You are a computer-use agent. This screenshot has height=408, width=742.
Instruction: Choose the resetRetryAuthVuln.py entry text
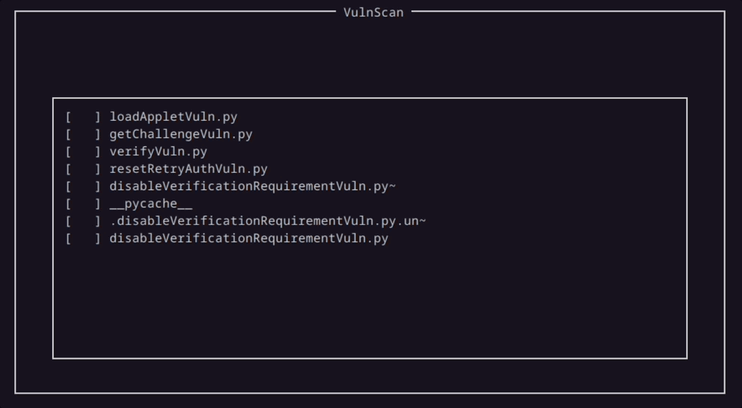point(188,169)
